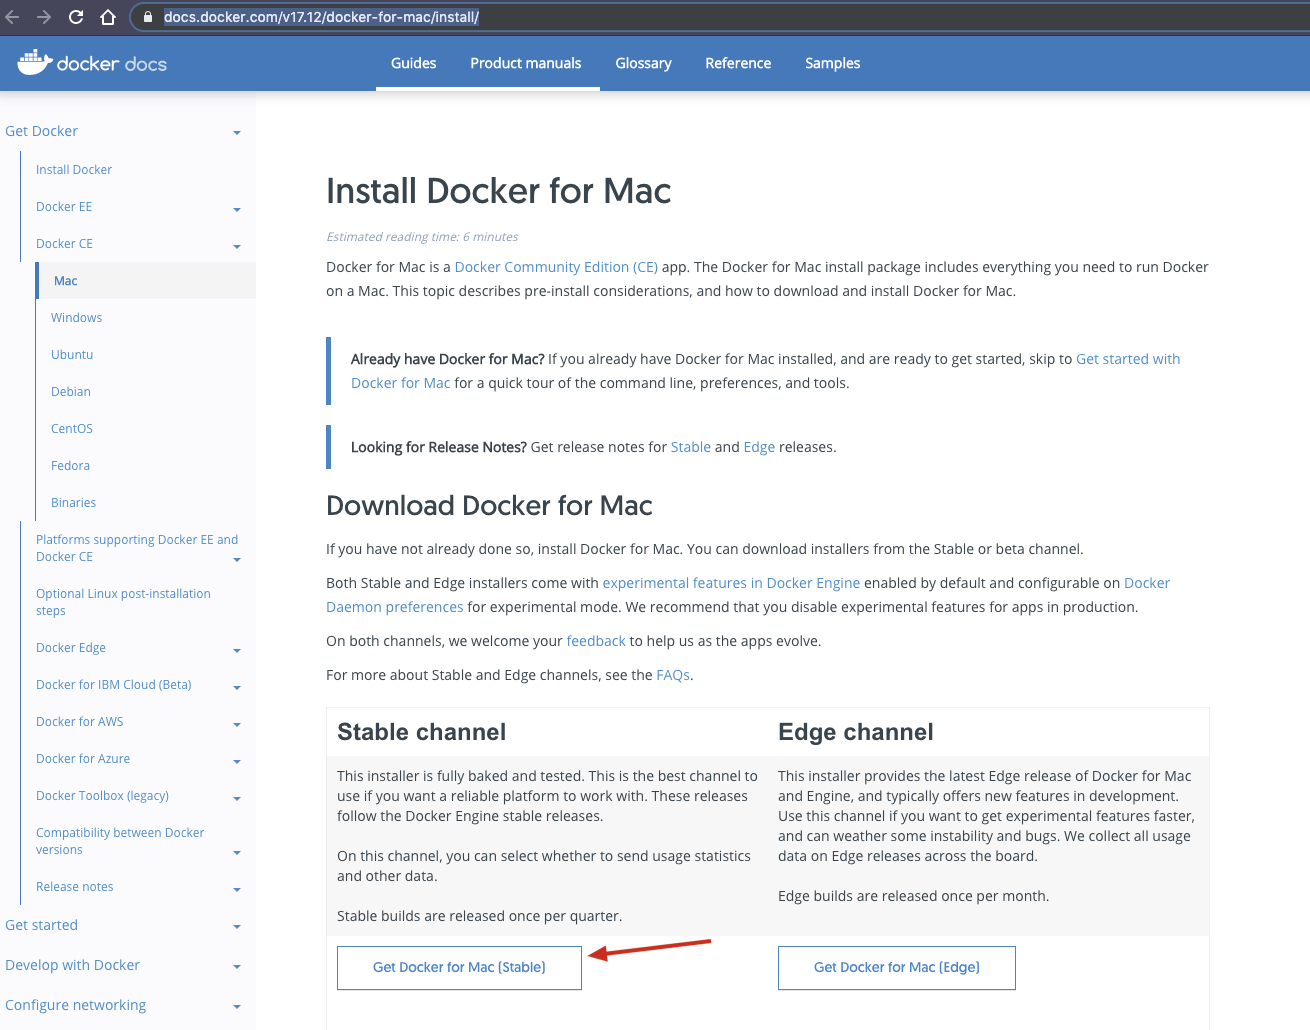The image size is (1310, 1030).
Task: Open Optional Linux post-installation steps
Action: tap(123, 602)
